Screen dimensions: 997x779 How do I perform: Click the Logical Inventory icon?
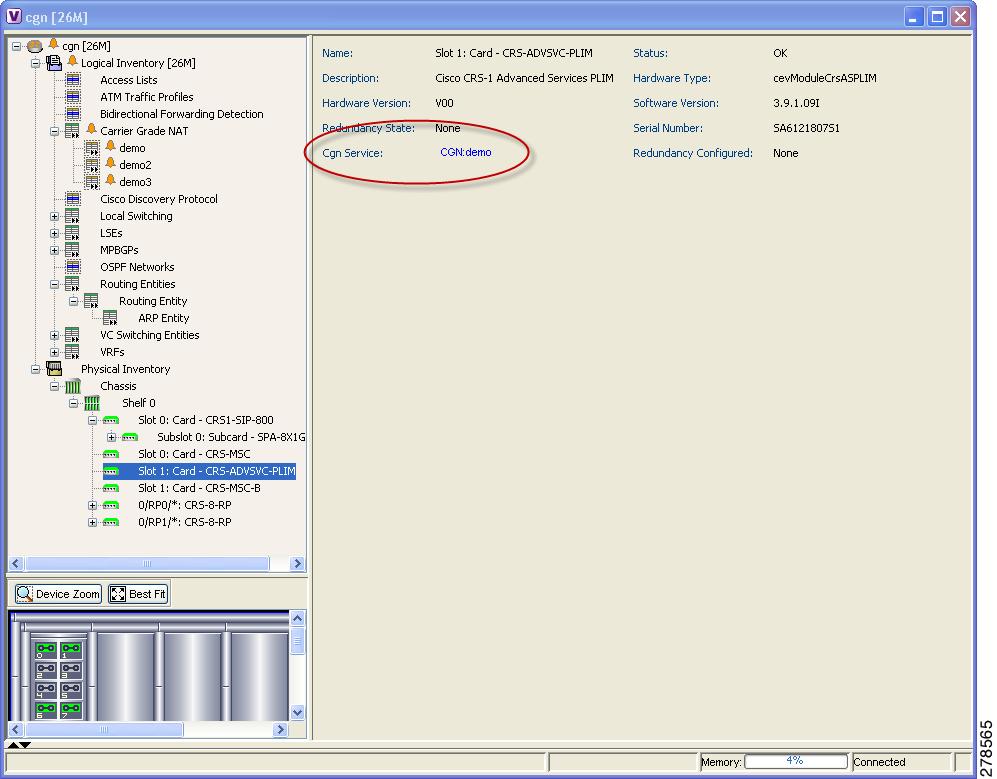point(54,62)
